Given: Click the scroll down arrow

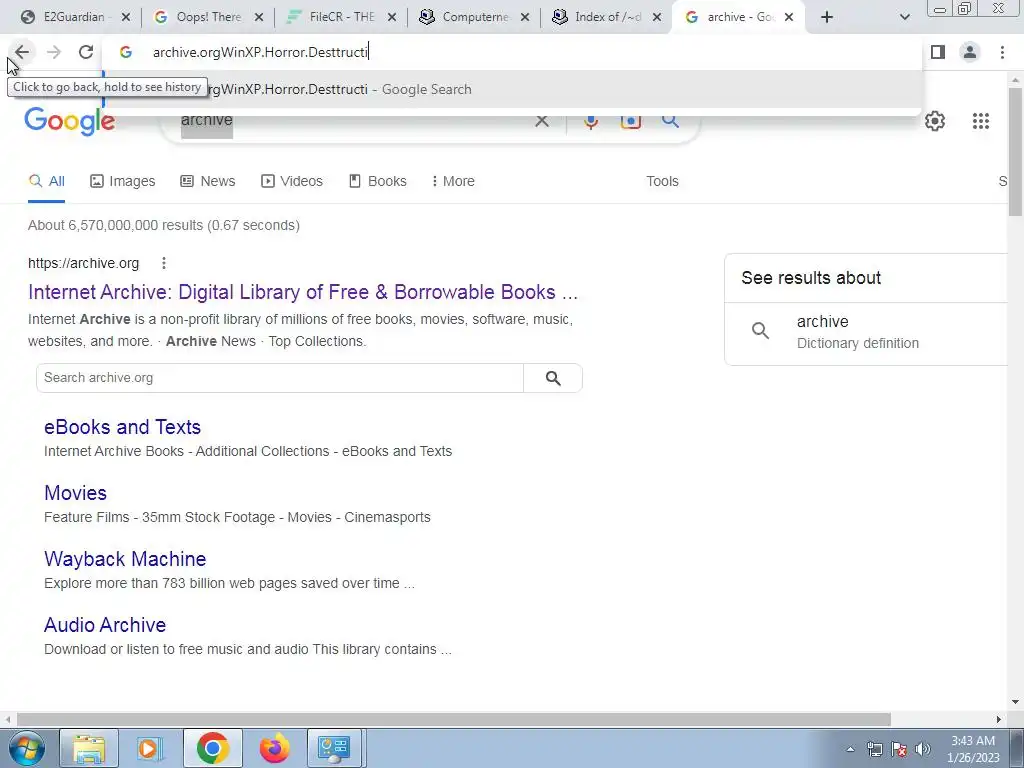Looking at the screenshot, I should [x=1015, y=702].
